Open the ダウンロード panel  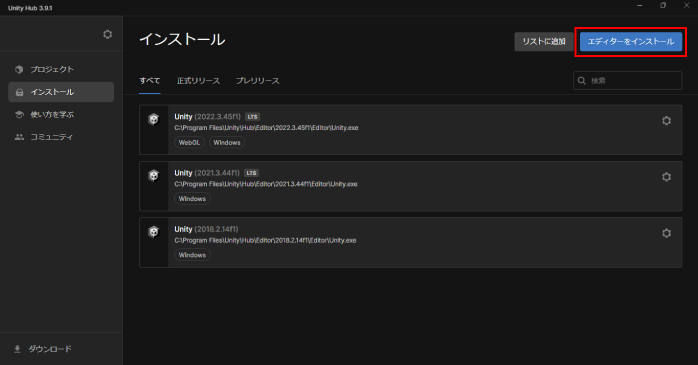pos(61,349)
